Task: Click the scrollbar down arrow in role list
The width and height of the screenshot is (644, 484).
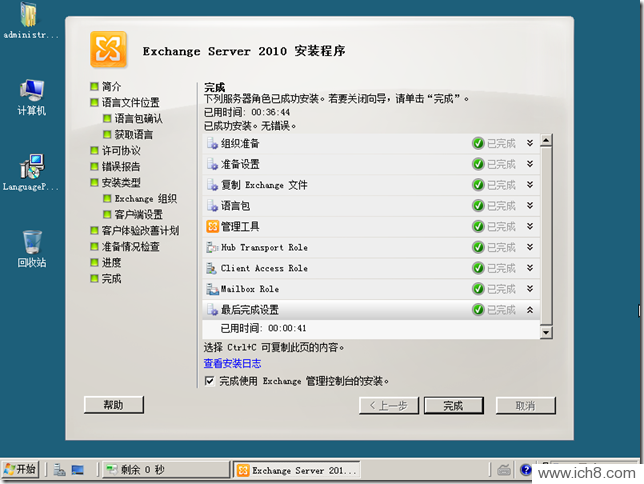Action: (x=546, y=332)
